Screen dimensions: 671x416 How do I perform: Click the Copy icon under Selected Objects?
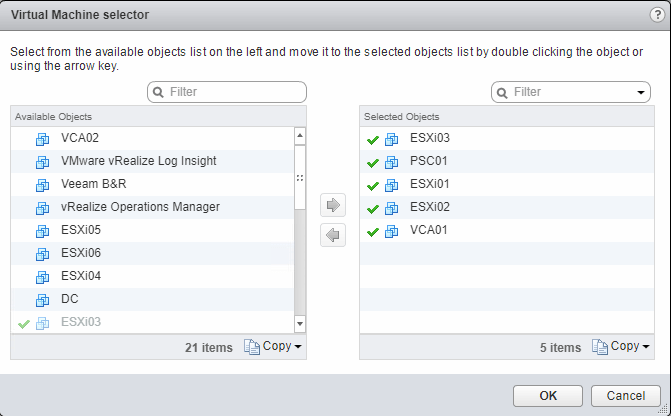coord(600,347)
